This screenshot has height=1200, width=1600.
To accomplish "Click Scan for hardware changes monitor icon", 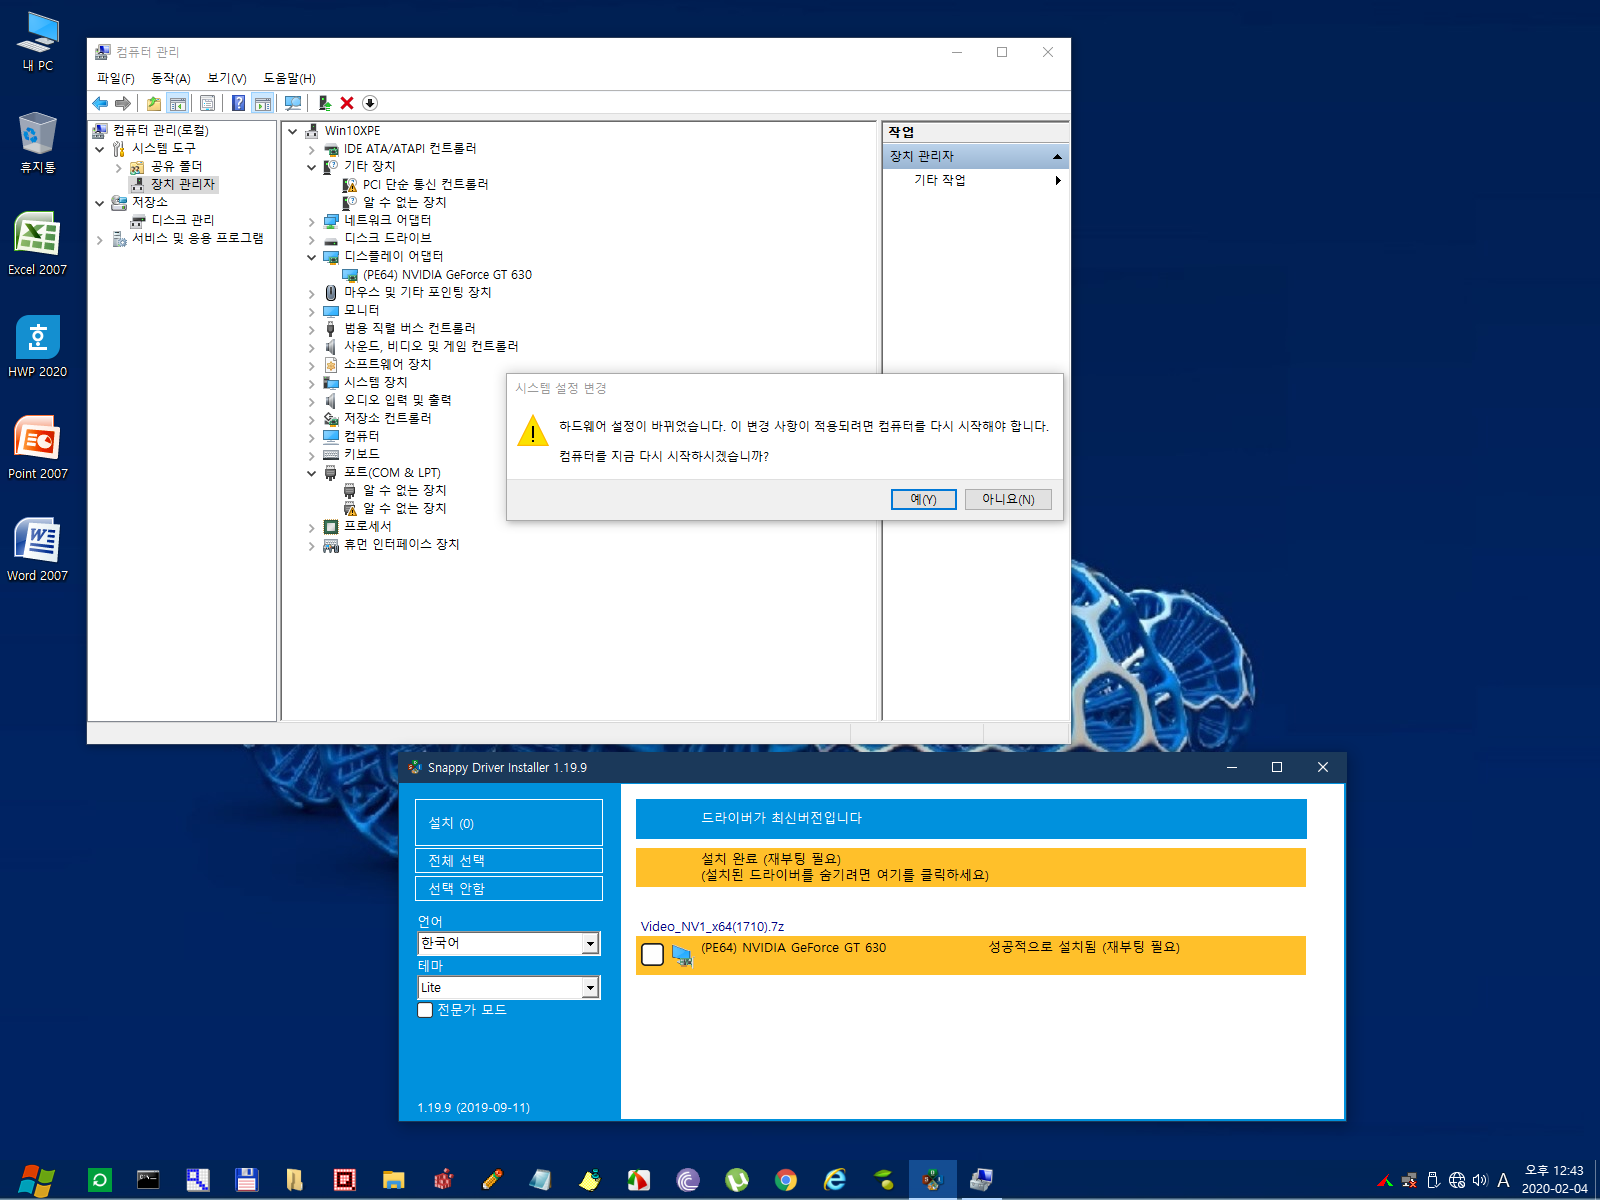I will click(293, 103).
